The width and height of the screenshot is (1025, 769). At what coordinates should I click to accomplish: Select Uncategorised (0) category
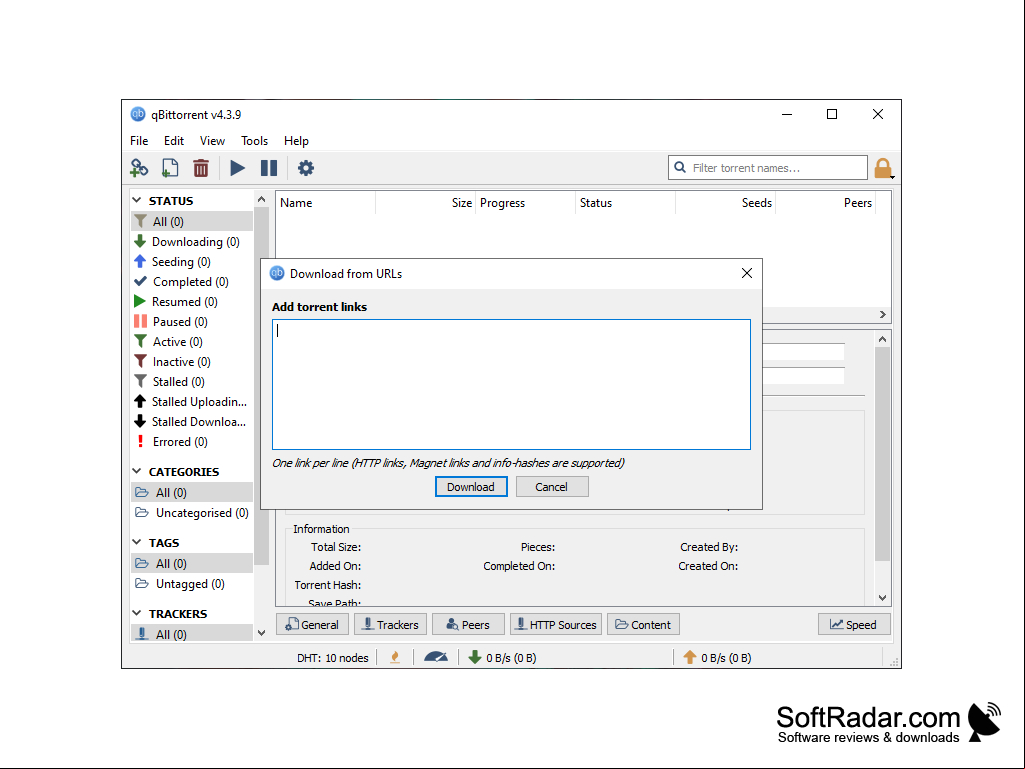(192, 513)
